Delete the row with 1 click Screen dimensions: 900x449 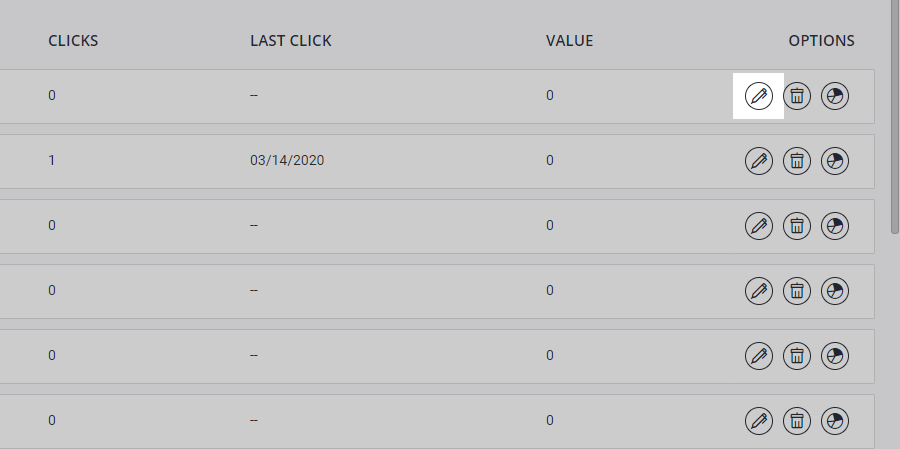point(797,161)
